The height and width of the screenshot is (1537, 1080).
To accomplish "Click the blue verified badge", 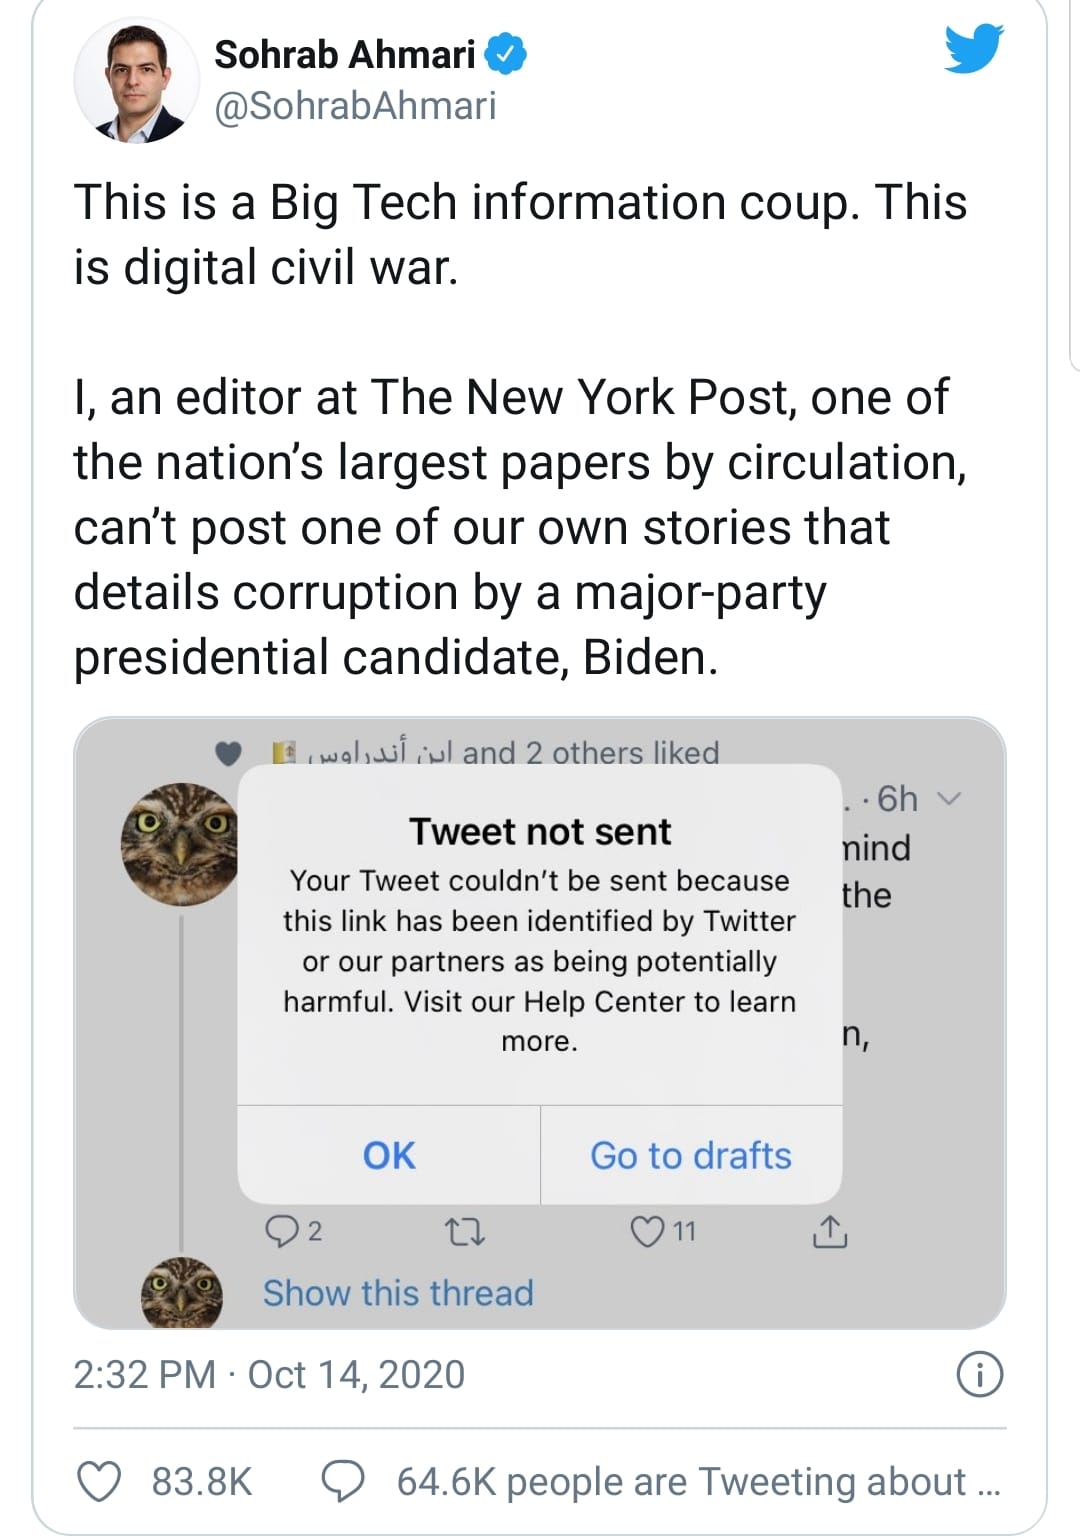I will [506, 54].
